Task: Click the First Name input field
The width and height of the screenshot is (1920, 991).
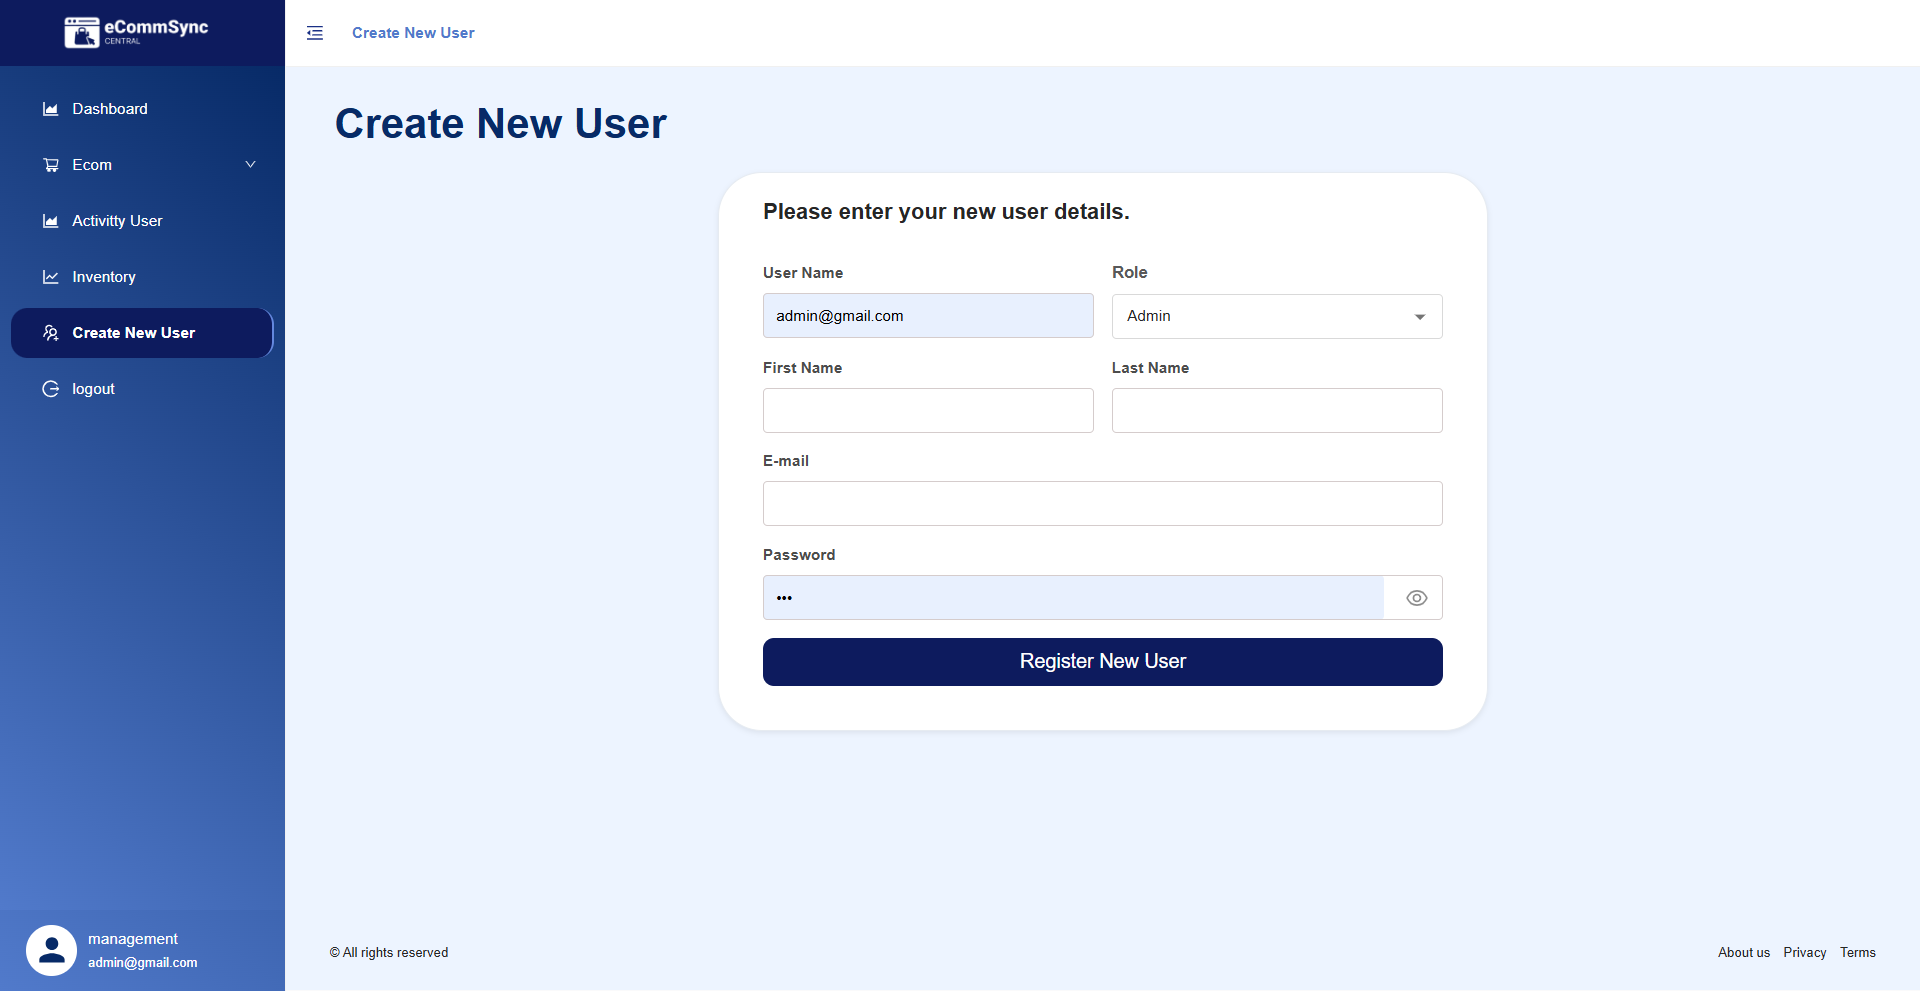Action: 928,410
